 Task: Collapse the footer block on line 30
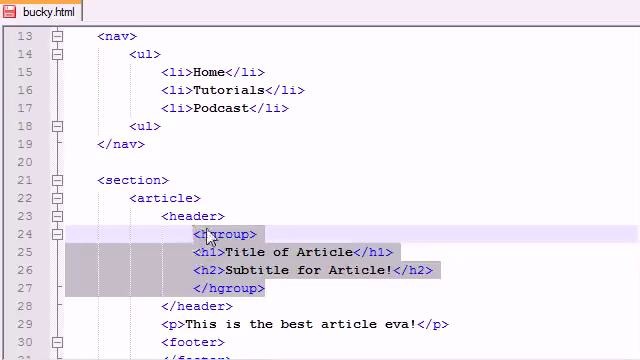coord(57,342)
